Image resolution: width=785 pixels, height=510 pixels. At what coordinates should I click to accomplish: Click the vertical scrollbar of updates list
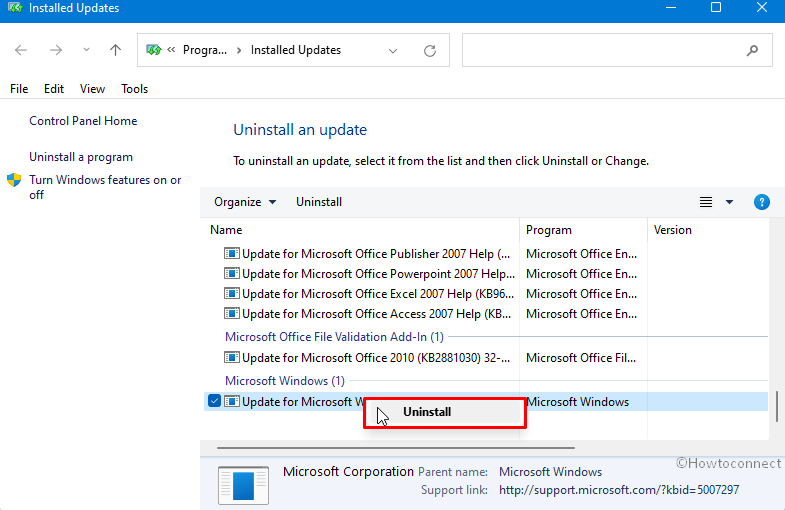click(776, 406)
